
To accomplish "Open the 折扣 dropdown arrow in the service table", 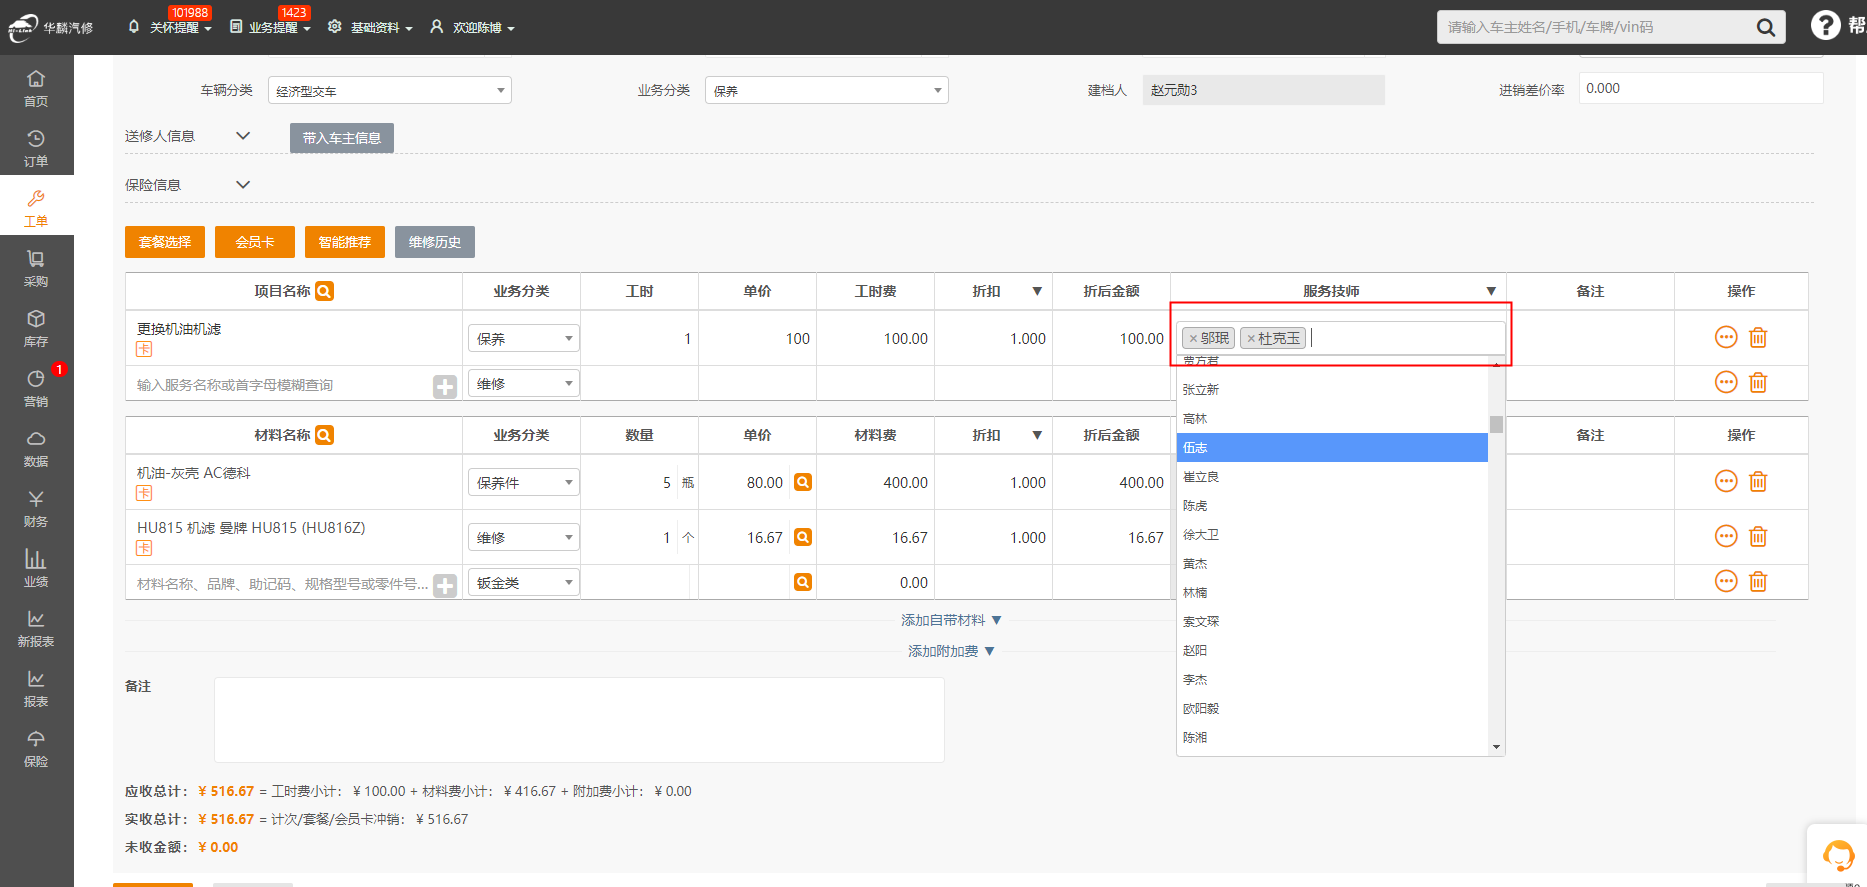I will point(1037,291).
